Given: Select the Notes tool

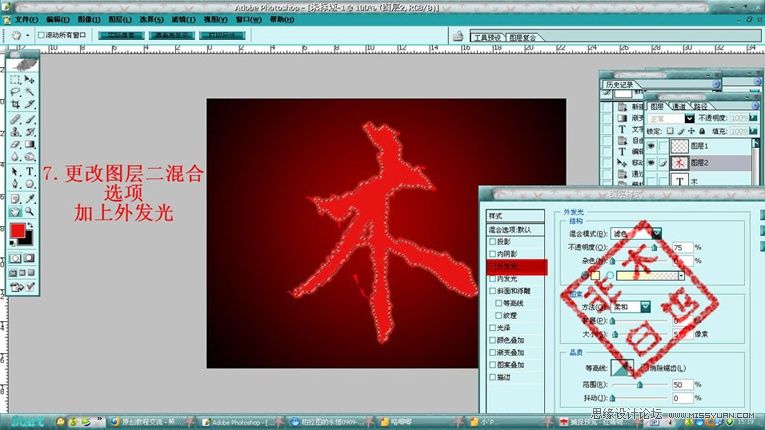Looking at the screenshot, I should pos(15,199).
